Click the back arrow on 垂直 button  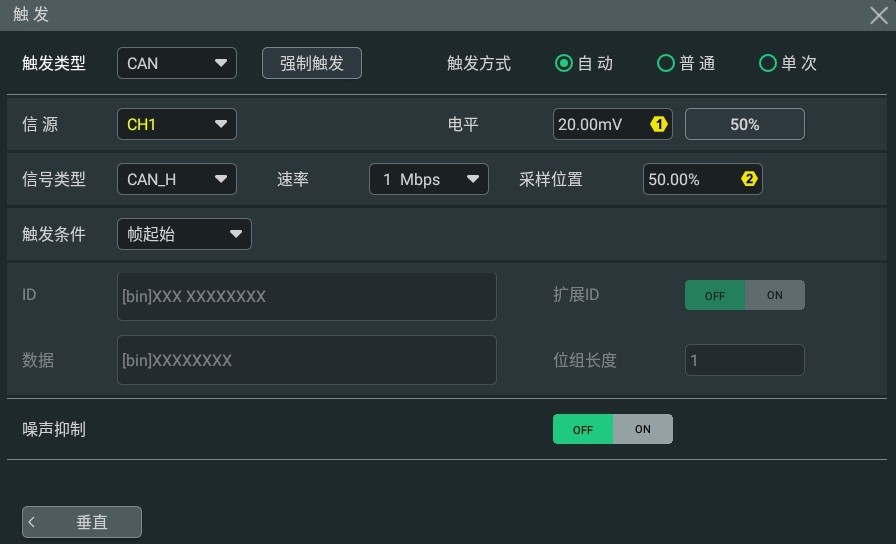coord(32,522)
